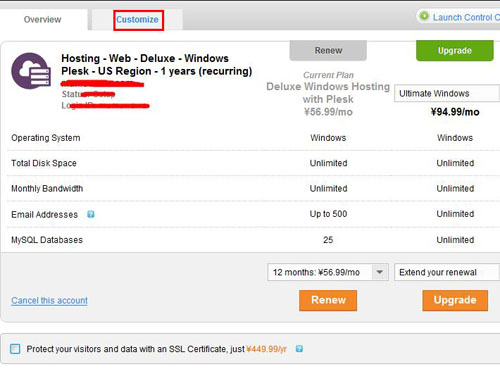Viewport: 500px width, 369px height.
Task: Click the Email Addresses row label
Action: 45,215
